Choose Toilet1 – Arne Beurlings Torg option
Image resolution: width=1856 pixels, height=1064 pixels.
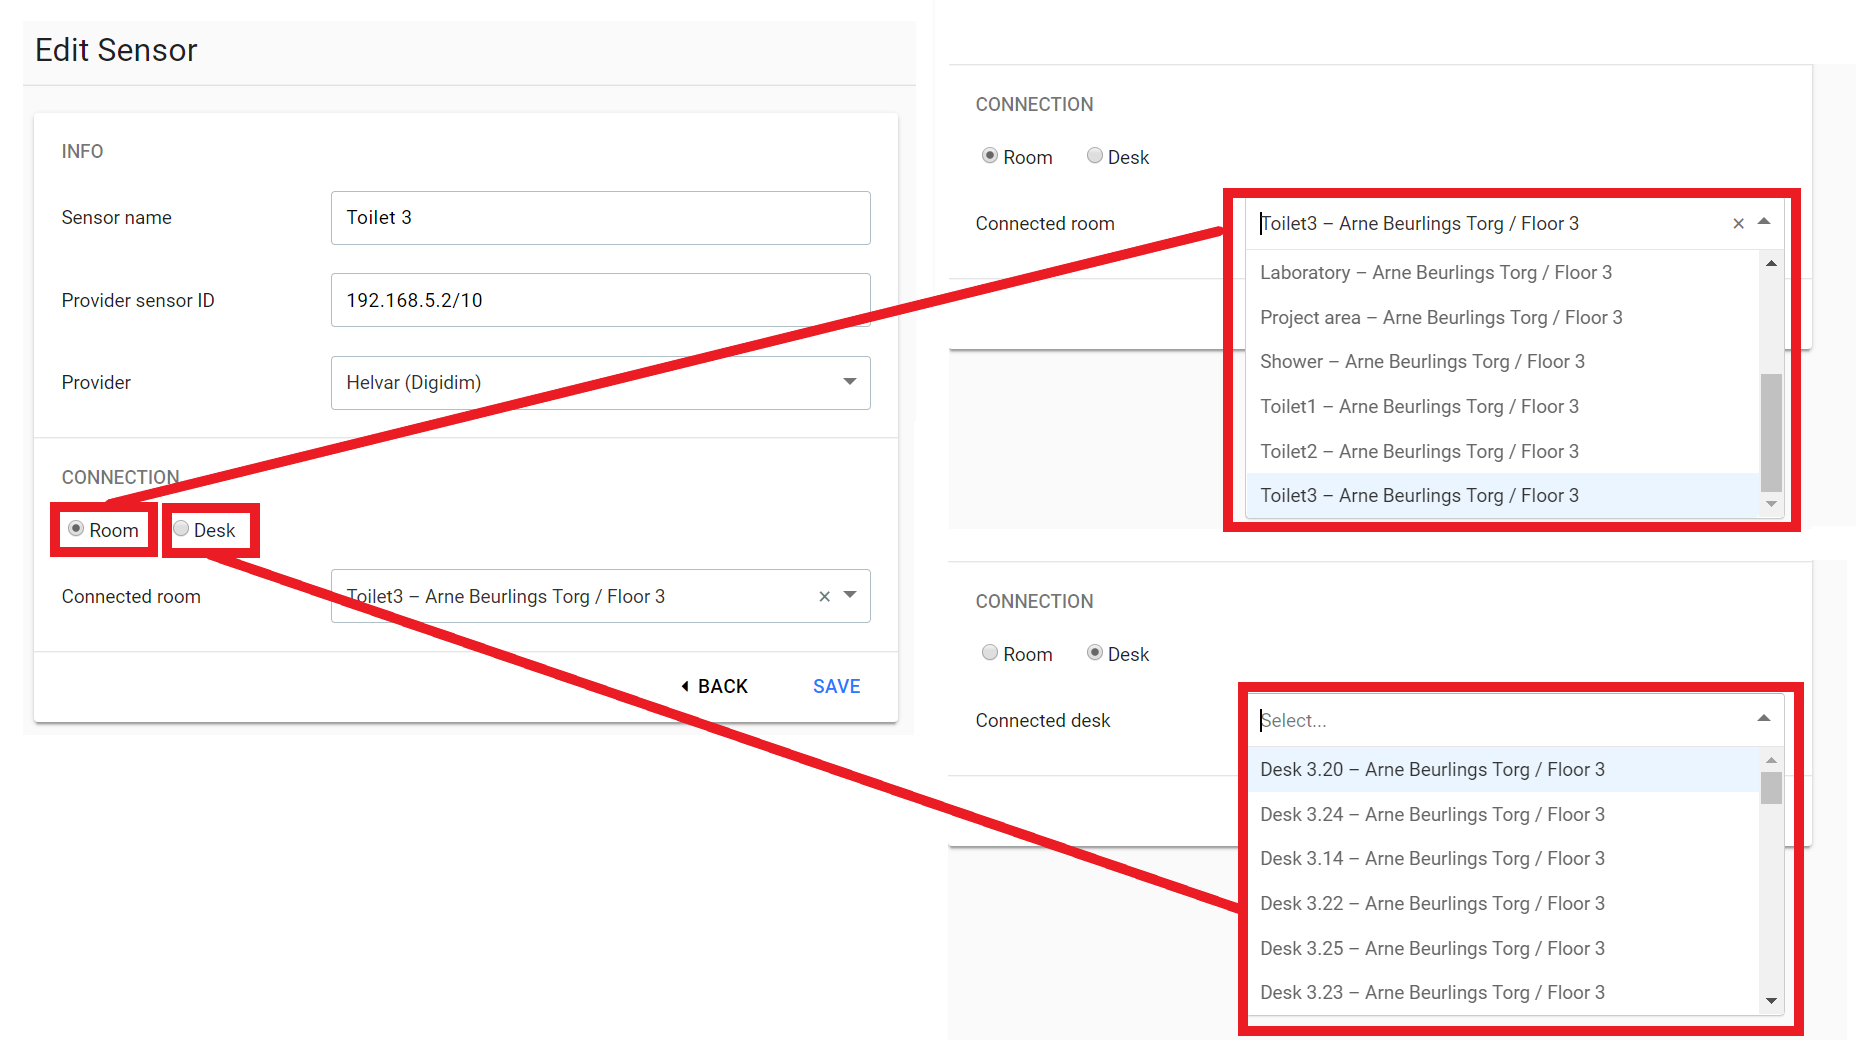1502,407
